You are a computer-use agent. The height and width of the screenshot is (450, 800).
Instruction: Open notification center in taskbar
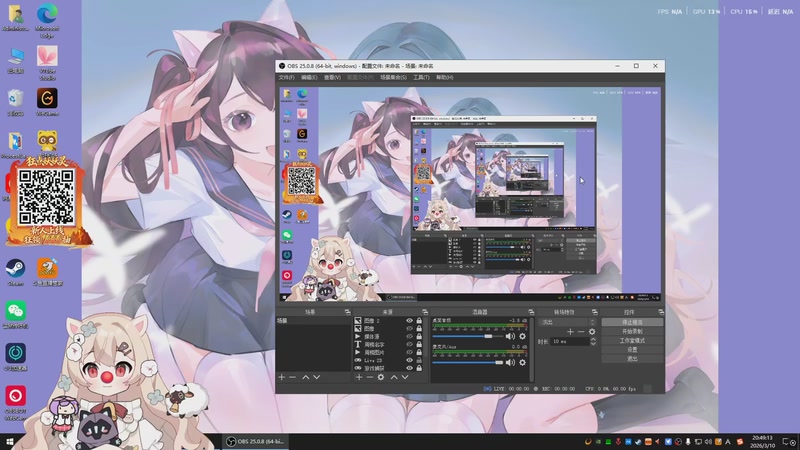789,441
